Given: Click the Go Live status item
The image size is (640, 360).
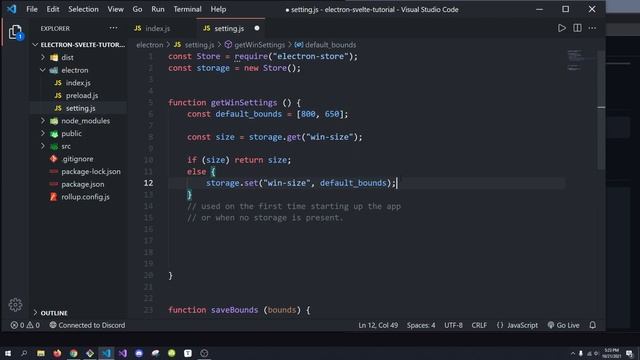Looking at the screenshot, I should [x=563, y=325].
